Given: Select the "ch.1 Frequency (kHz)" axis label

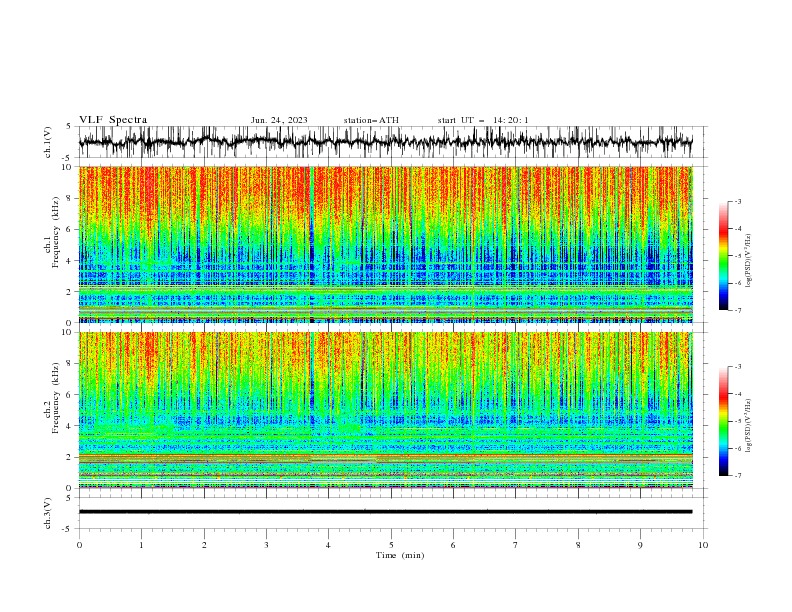Looking at the screenshot, I should click(52, 231).
